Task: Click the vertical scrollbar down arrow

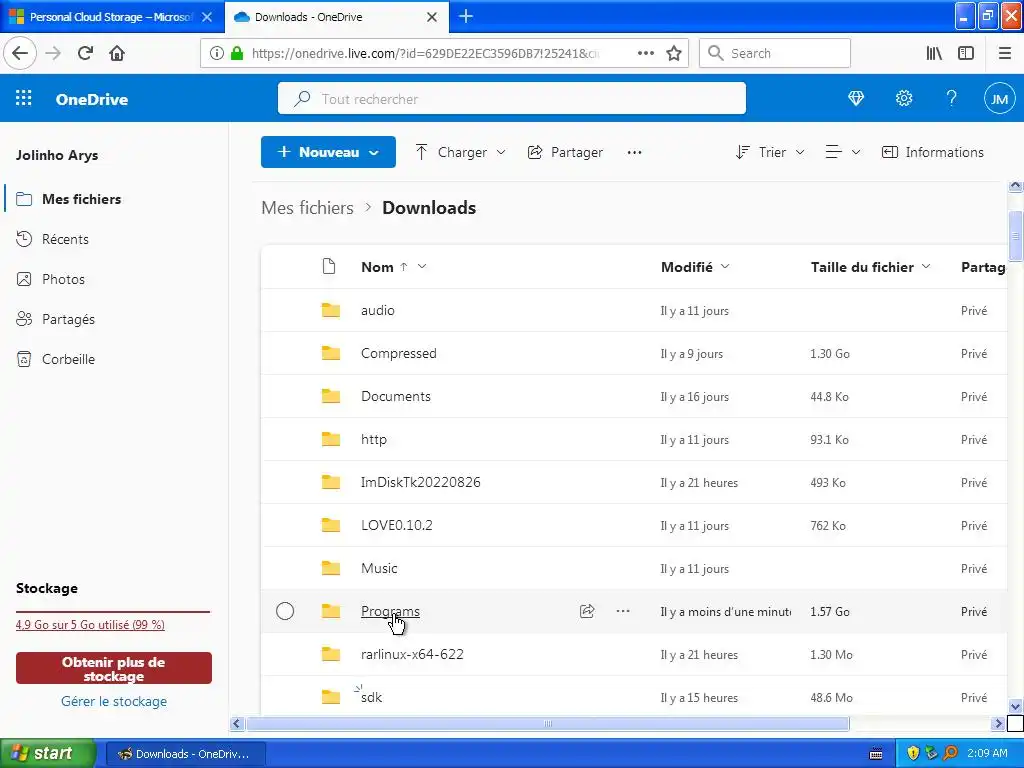Action: (1015, 706)
